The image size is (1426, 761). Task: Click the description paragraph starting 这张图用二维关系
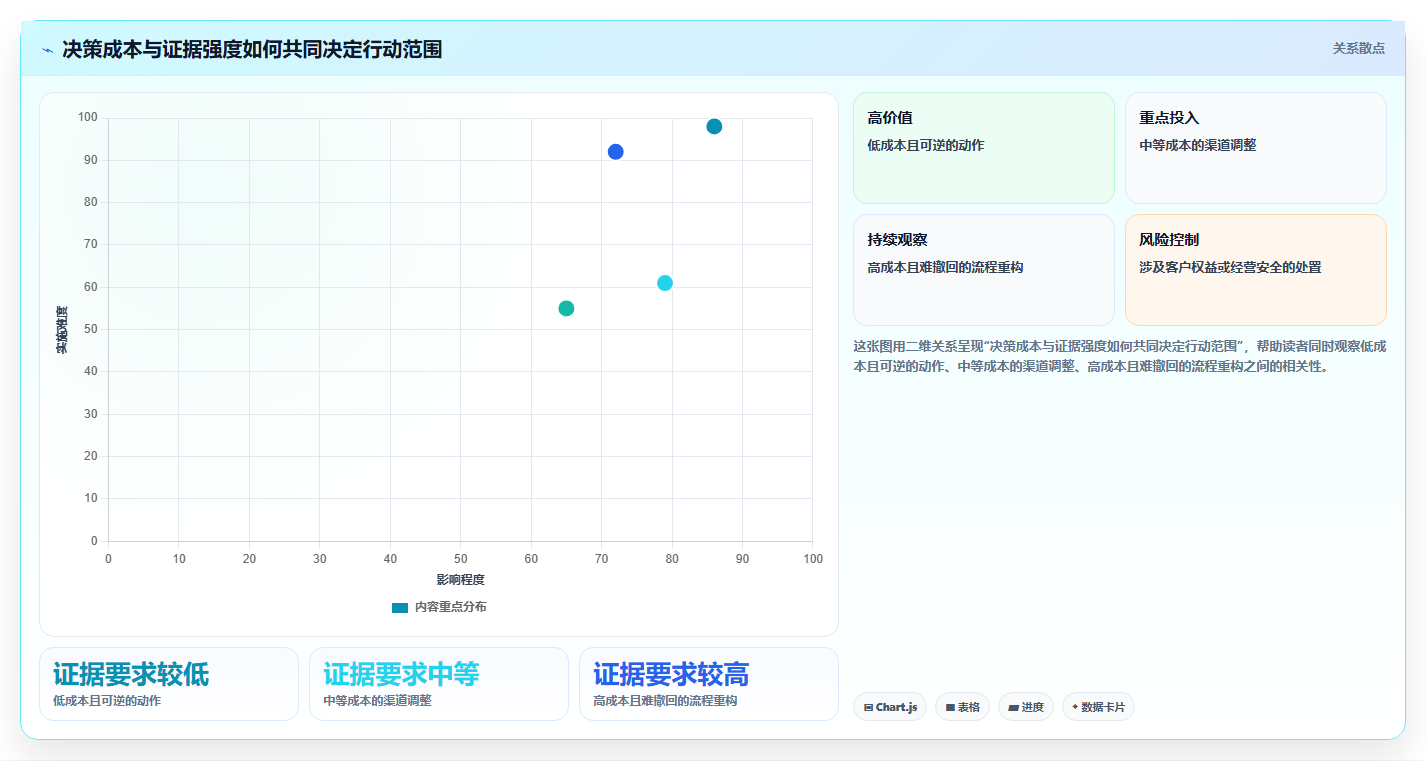click(x=1120, y=356)
